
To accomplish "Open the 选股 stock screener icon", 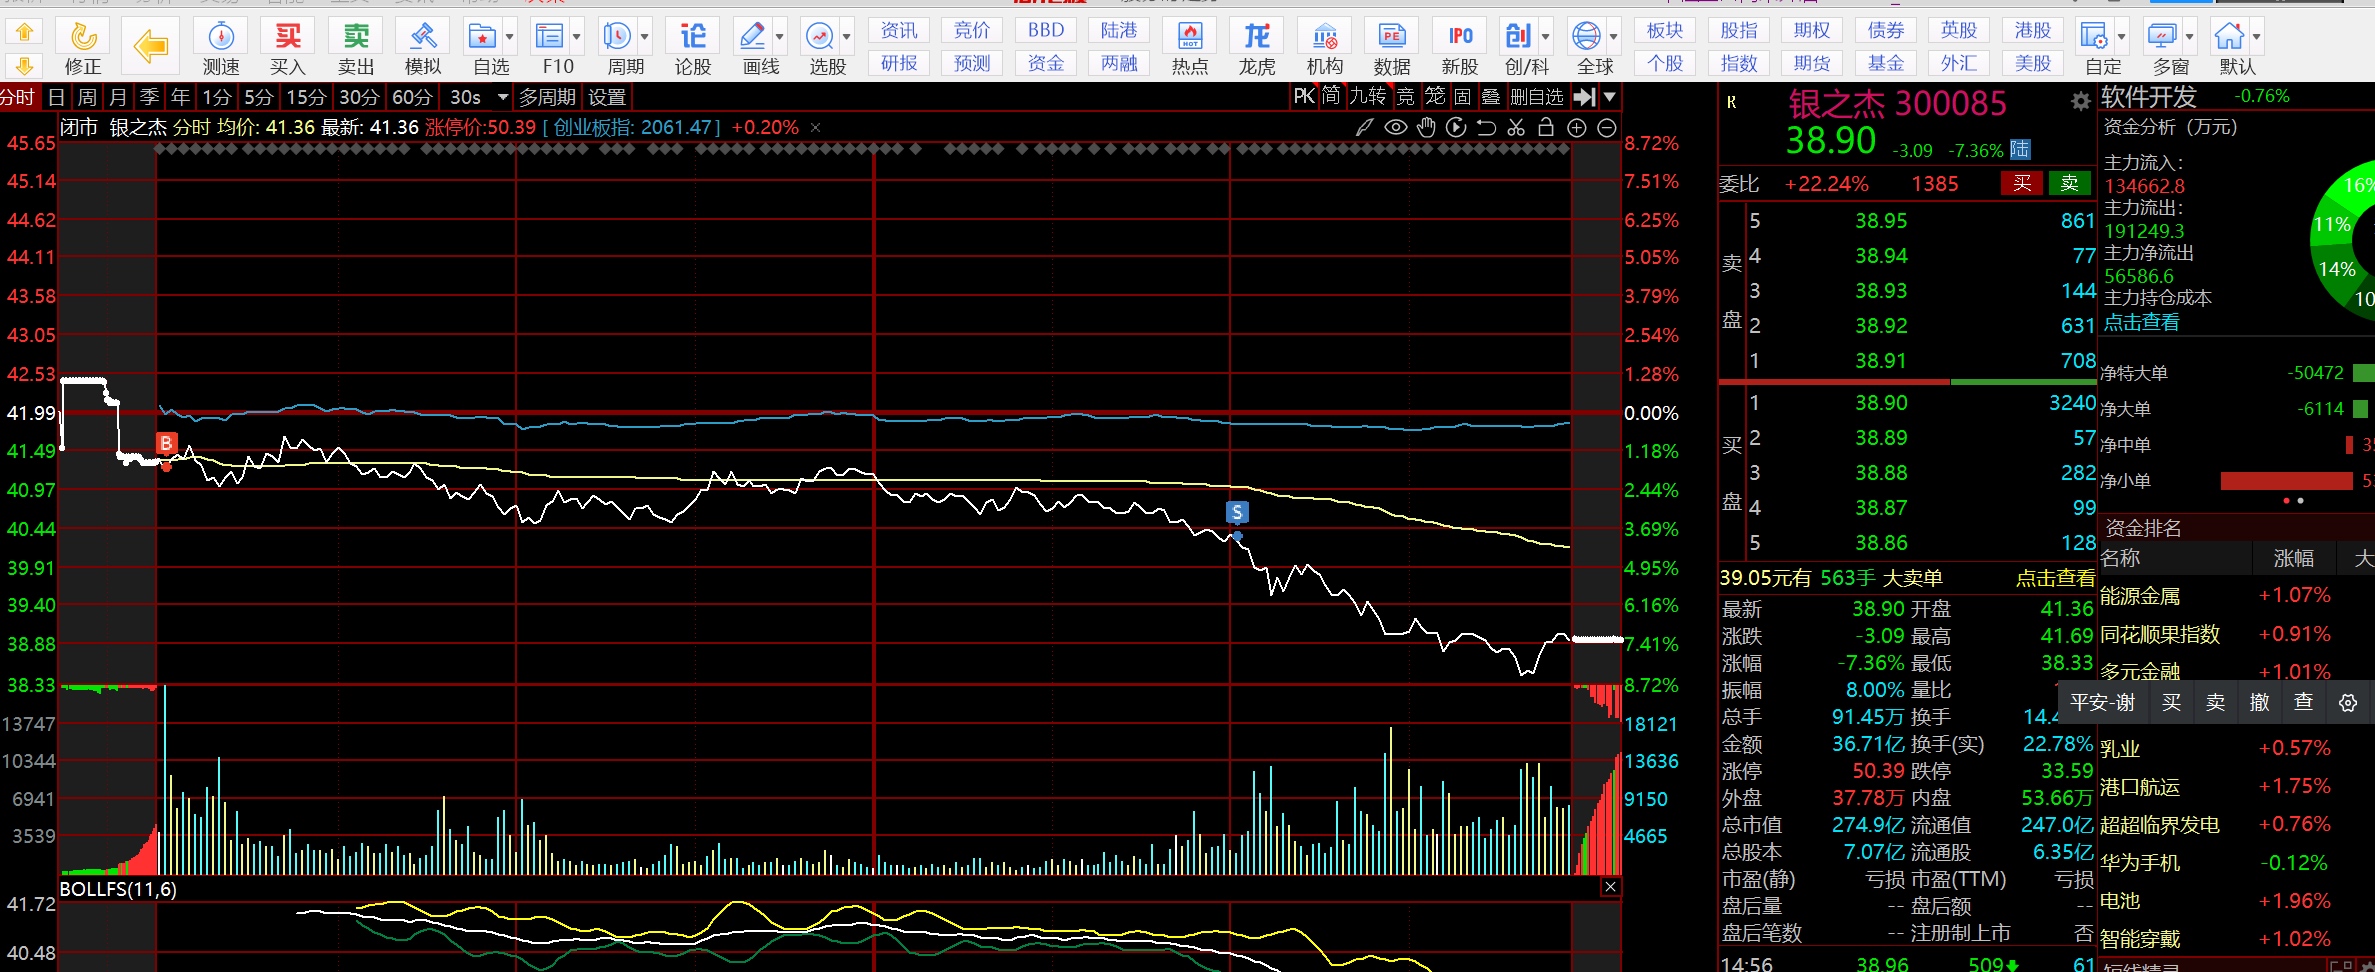I will 820,37.
